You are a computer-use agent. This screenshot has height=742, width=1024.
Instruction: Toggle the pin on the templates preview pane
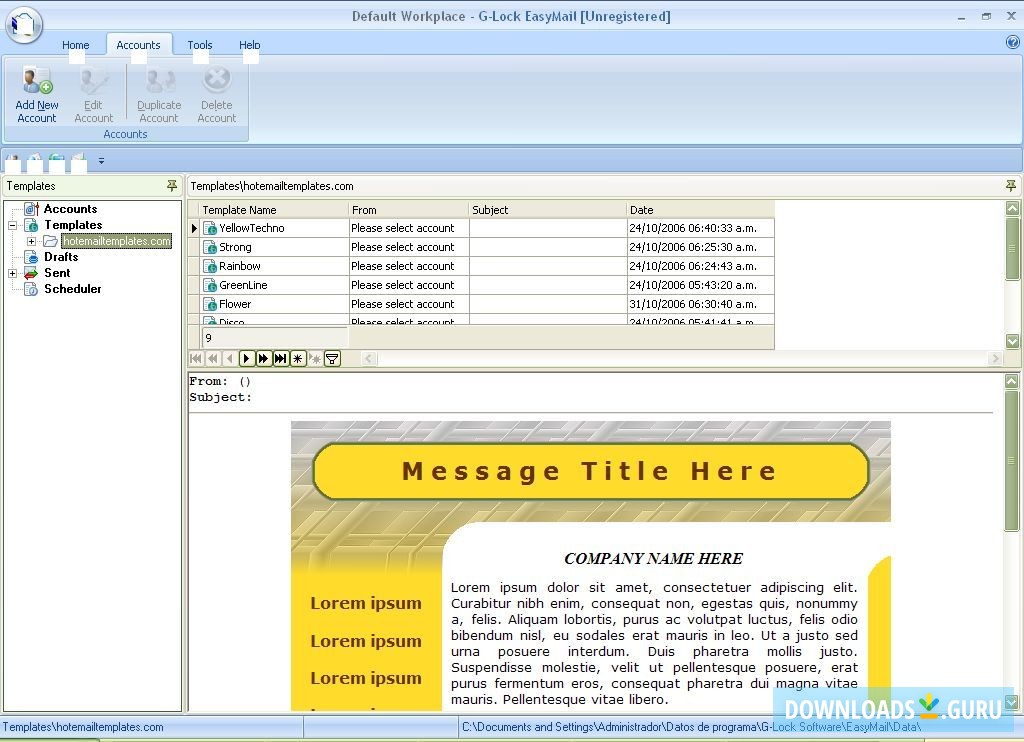point(1011,185)
